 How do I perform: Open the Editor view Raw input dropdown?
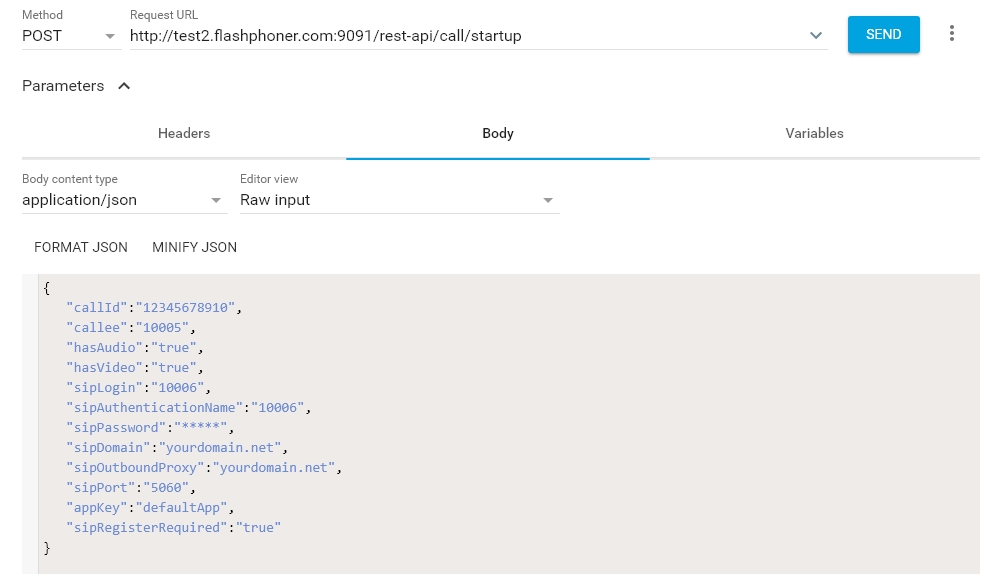pos(398,200)
